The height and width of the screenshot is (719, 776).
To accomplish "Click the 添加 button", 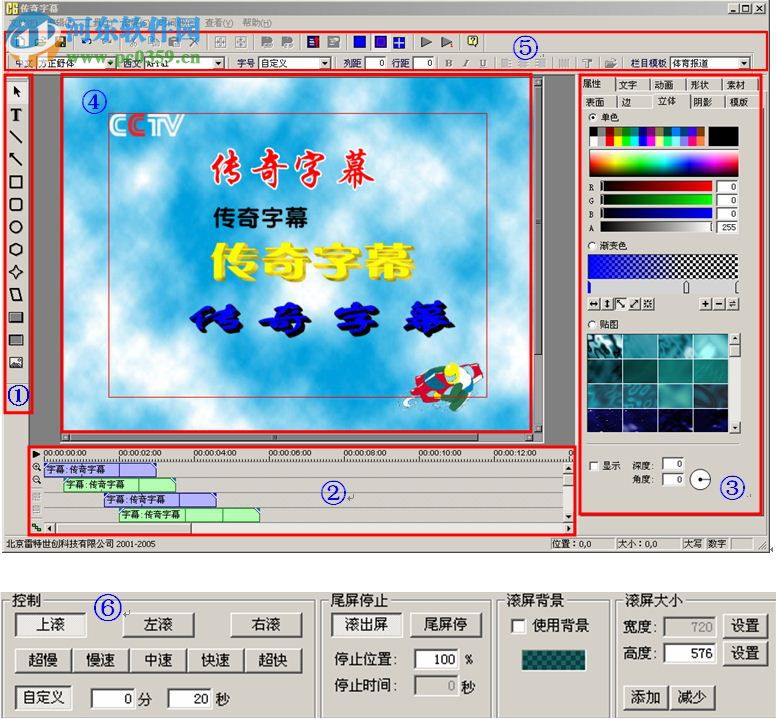I will pos(645,697).
